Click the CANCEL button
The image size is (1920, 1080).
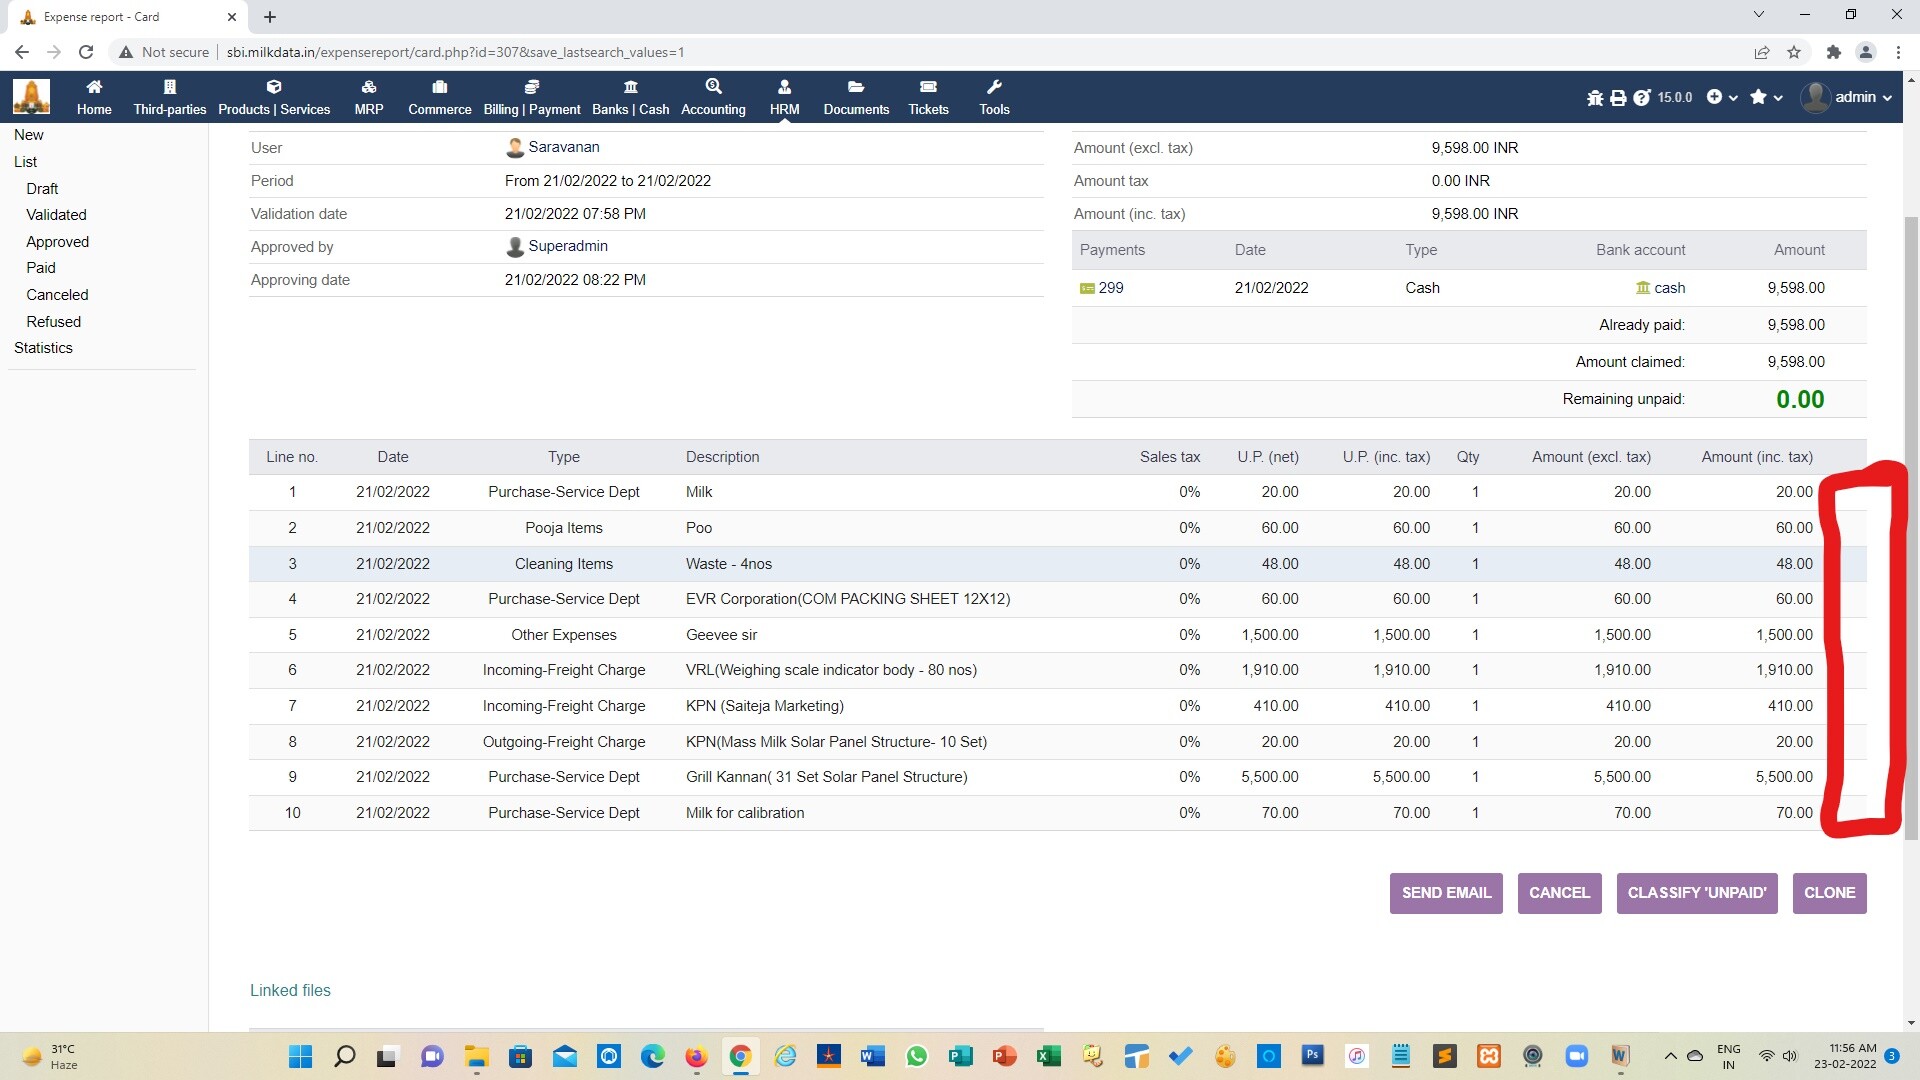click(x=1559, y=893)
